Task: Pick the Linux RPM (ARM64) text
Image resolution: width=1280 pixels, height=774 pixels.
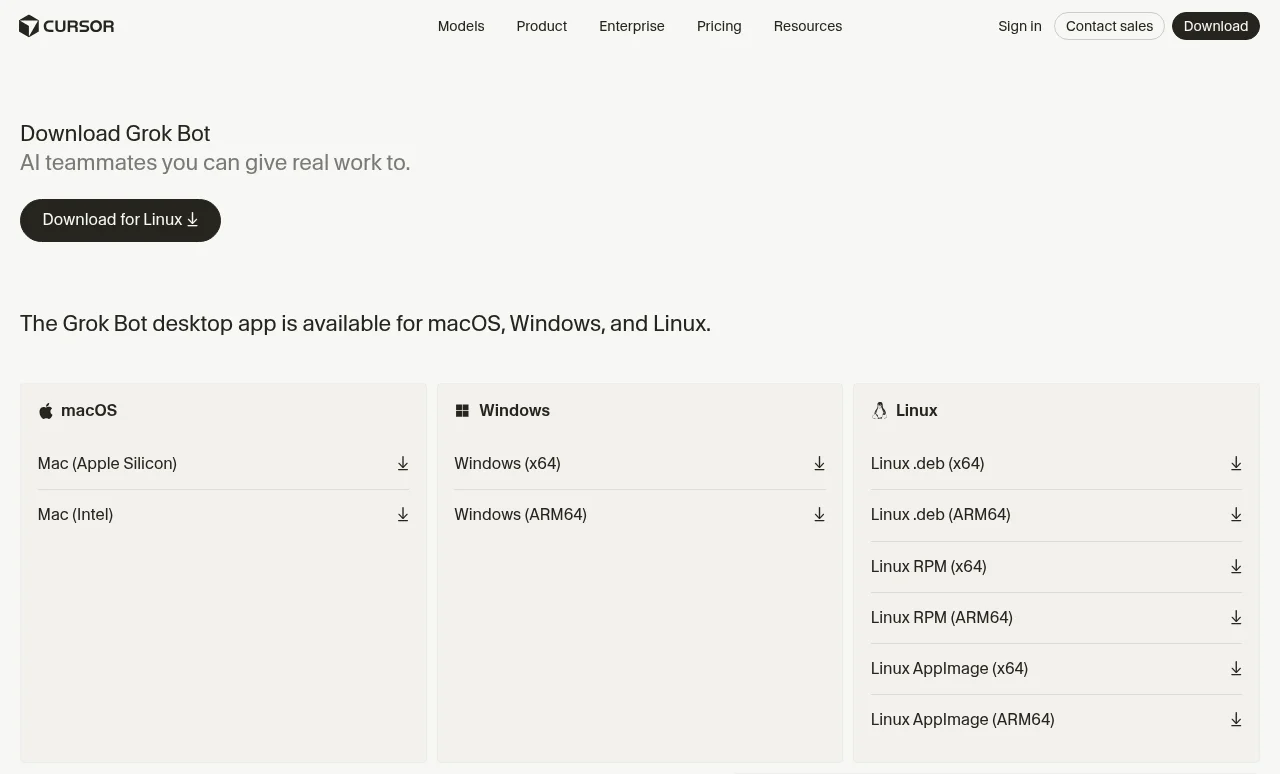Action: pos(941,618)
